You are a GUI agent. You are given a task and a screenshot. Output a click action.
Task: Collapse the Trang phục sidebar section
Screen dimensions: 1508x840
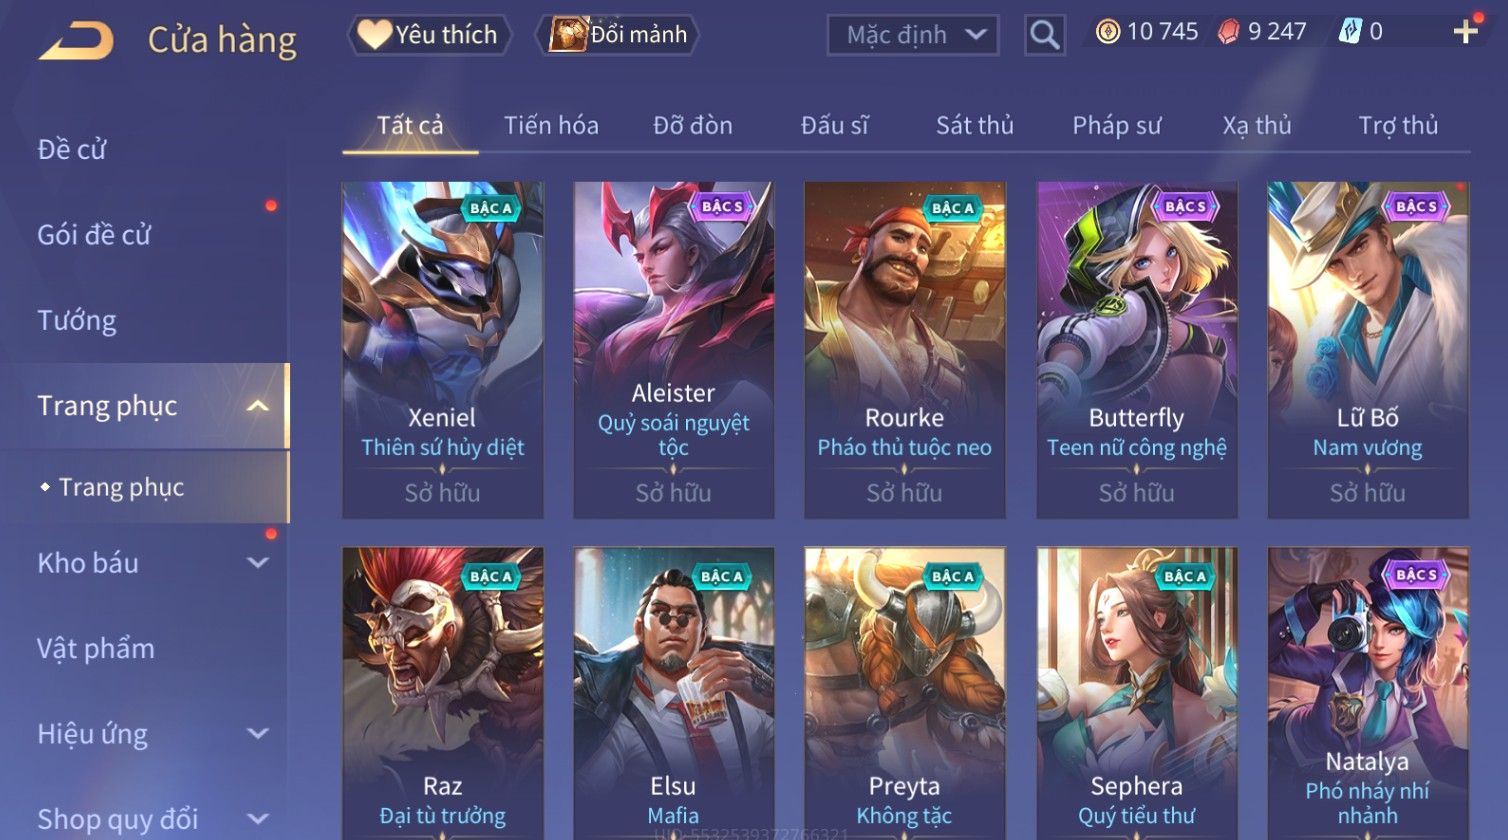click(258, 406)
